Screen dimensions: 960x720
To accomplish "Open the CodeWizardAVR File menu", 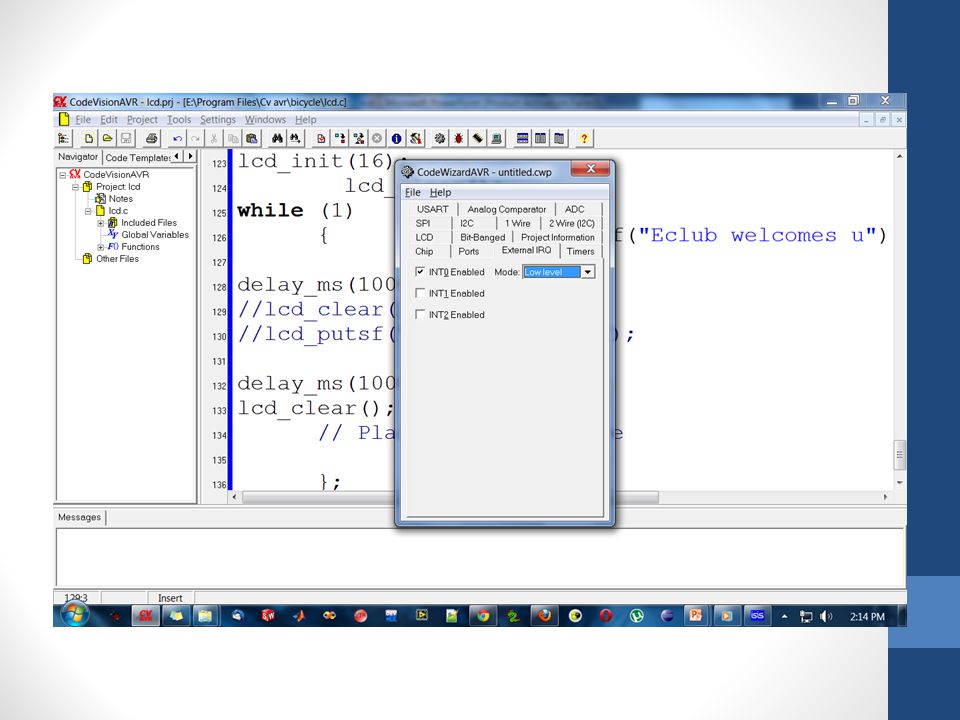I will coord(413,192).
